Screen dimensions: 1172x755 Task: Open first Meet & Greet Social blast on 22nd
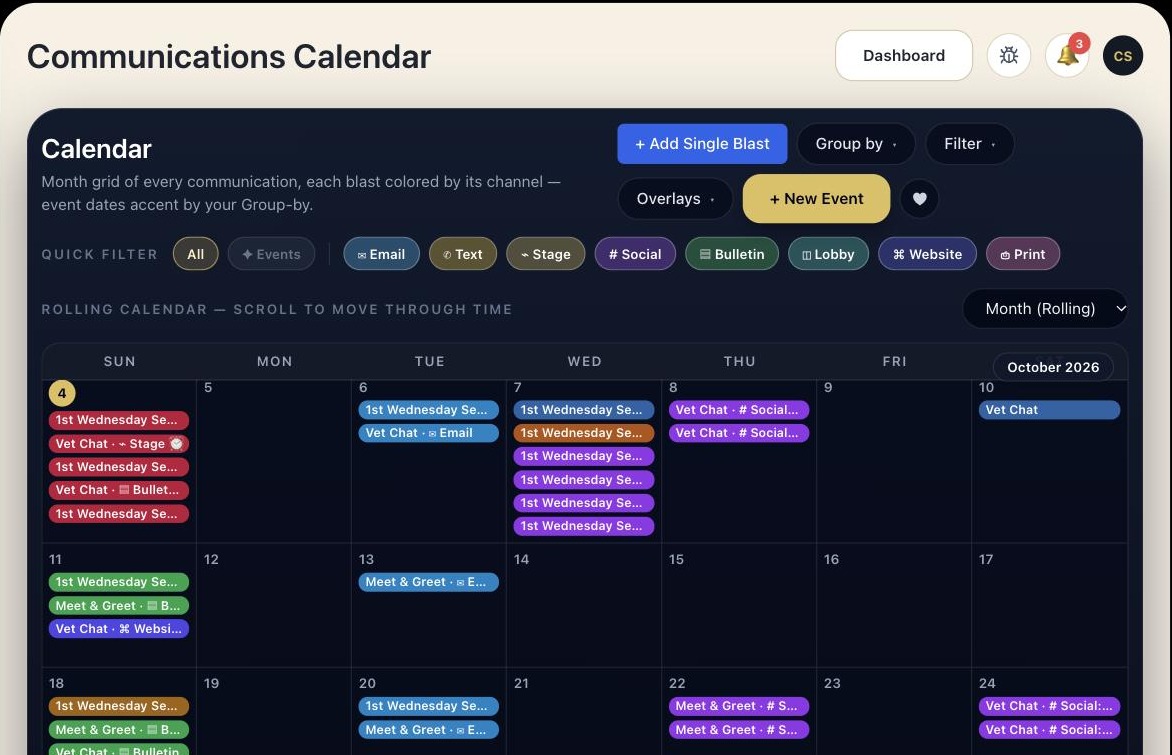(x=738, y=706)
